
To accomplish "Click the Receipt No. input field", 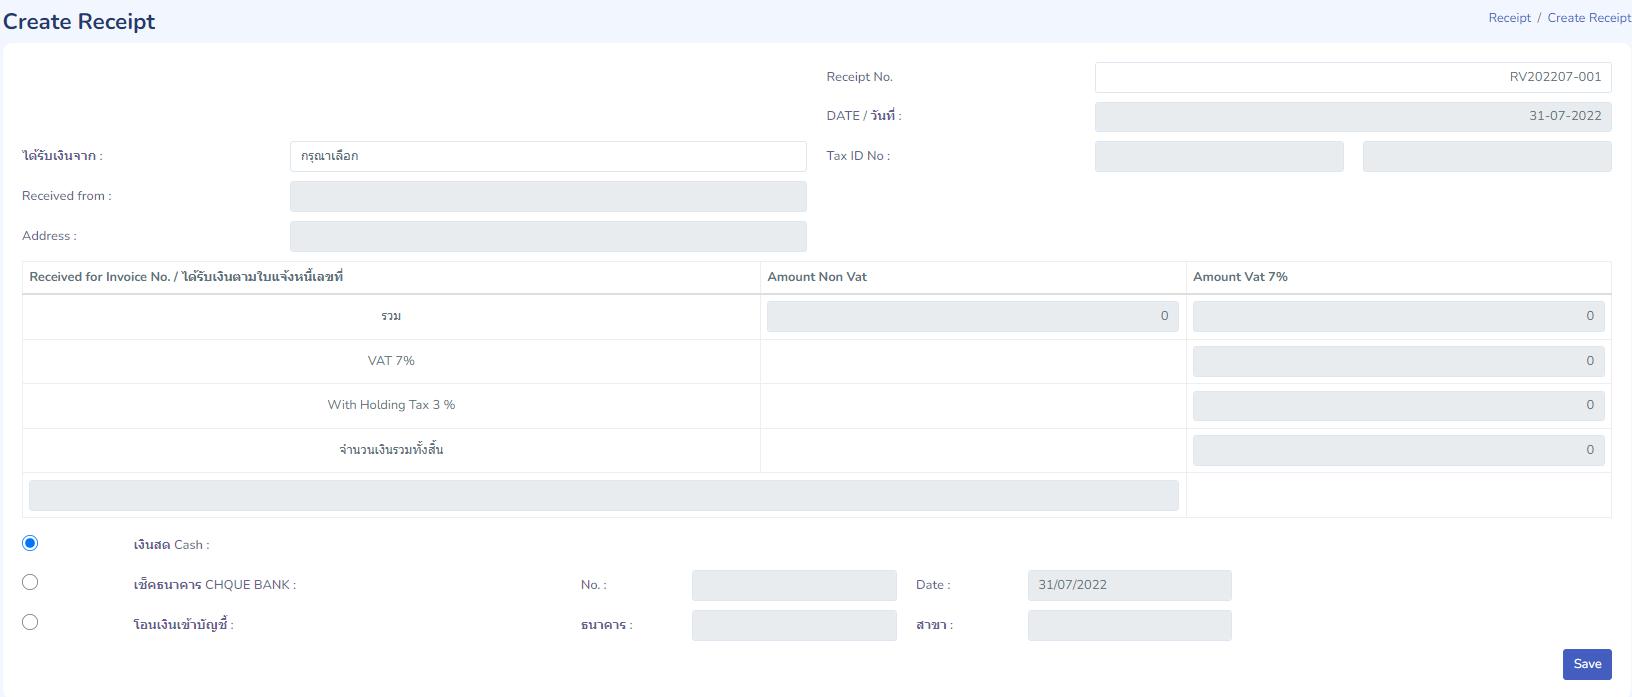I will coord(1352,77).
